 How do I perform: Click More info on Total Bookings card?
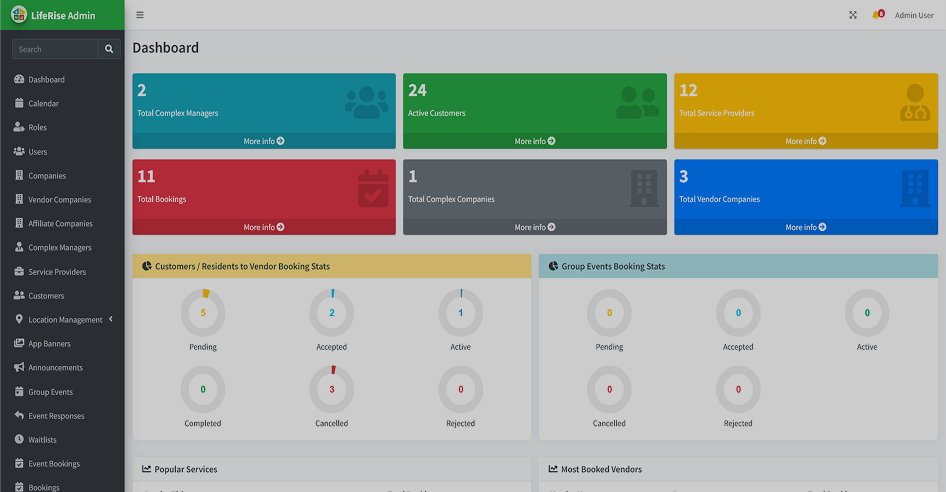pyautogui.click(x=264, y=227)
